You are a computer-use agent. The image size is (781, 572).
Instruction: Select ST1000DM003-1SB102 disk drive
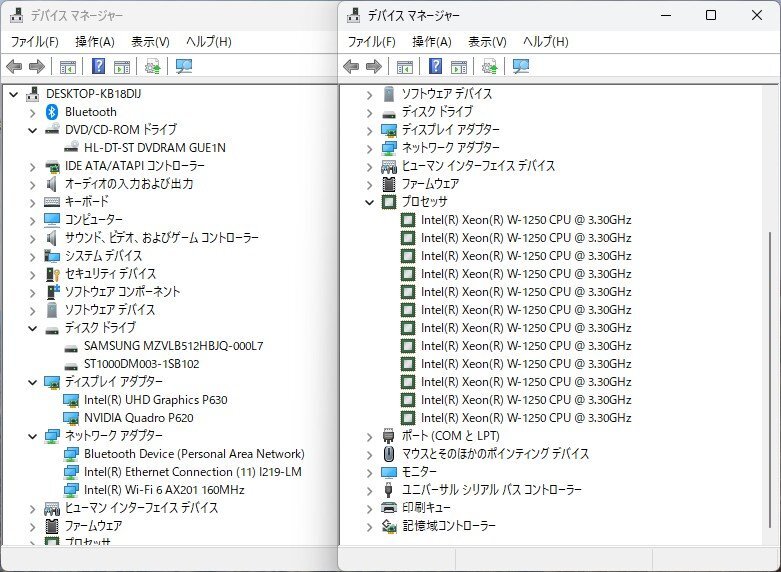[x=141, y=364]
